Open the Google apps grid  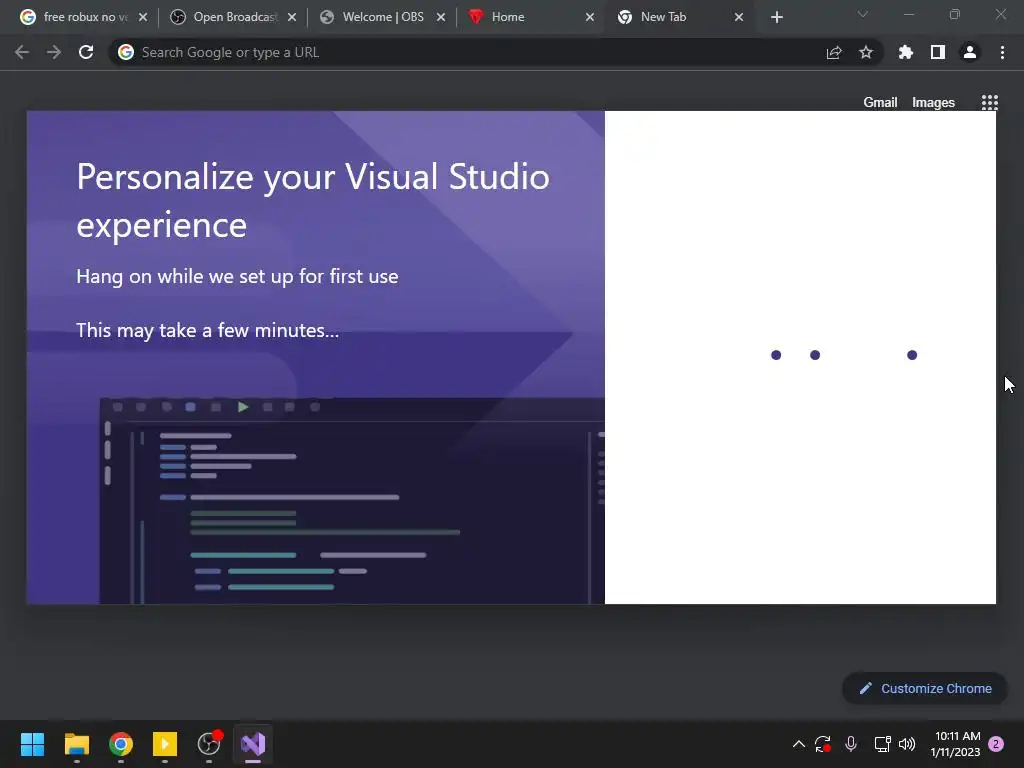click(989, 103)
